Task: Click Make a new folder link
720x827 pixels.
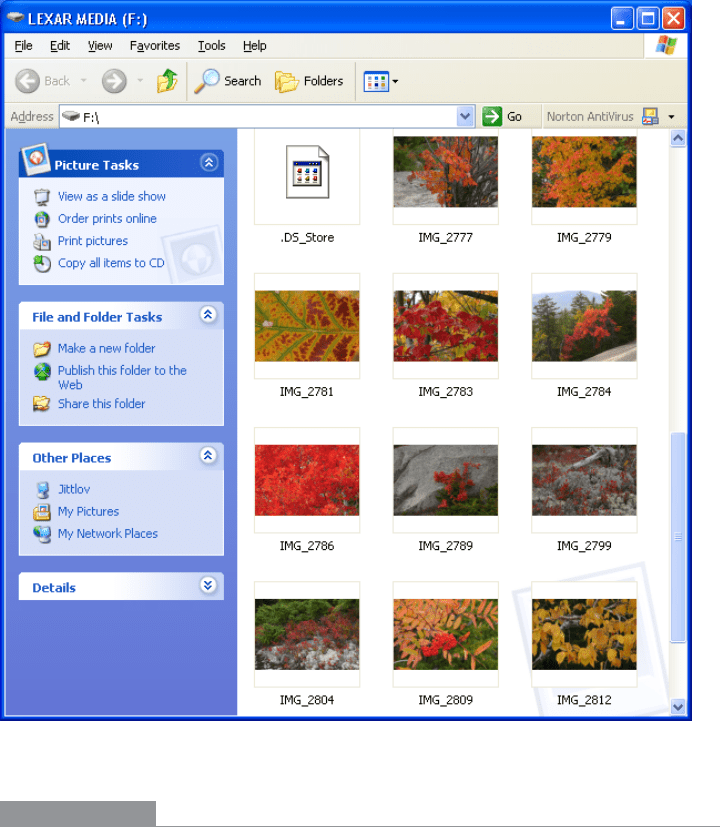Action: click(107, 349)
